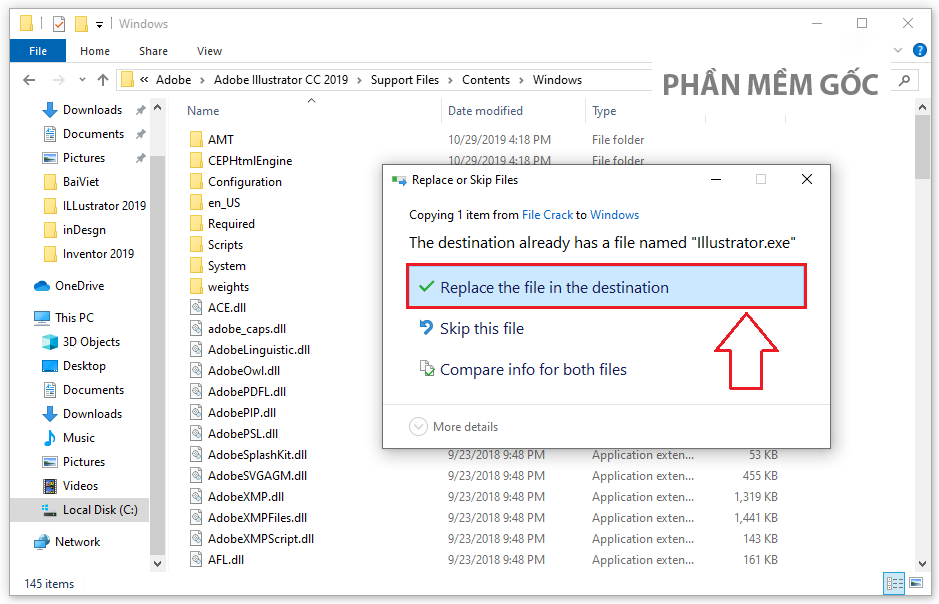The image size is (939, 604).
Task: Select Compare info for both files
Action: tap(533, 369)
